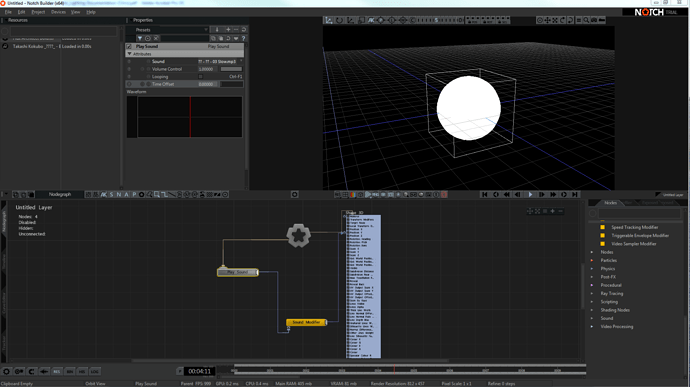This screenshot has width=690, height=387.
Task: Click the back arrow icon on the bottom bar
Action: pyautogui.click(x=44, y=372)
